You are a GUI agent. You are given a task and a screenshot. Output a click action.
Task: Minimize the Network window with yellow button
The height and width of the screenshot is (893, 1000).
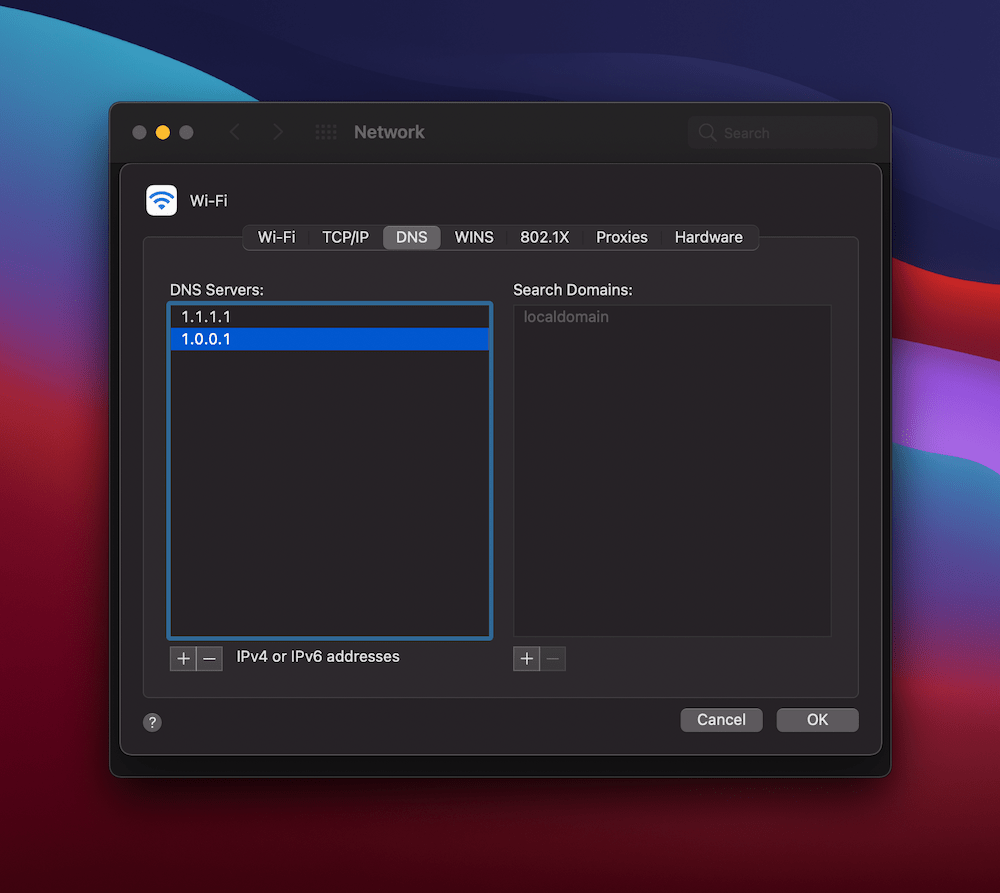[x=163, y=132]
